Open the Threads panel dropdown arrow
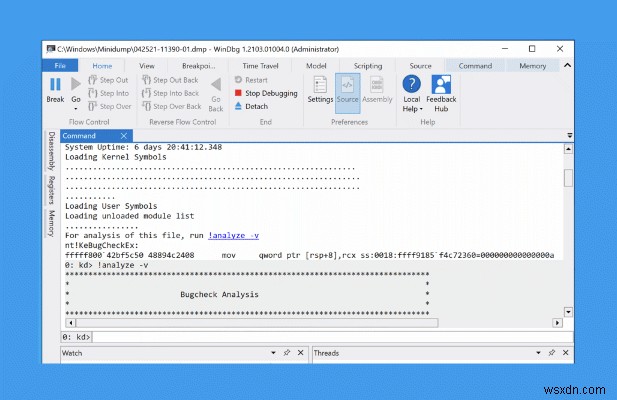The height and width of the screenshot is (400, 617). (x=538, y=353)
